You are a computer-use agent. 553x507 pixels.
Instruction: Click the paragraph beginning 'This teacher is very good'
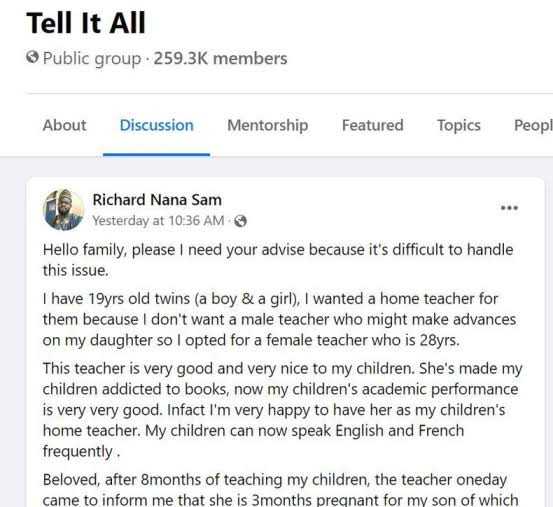tap(282, 410)
